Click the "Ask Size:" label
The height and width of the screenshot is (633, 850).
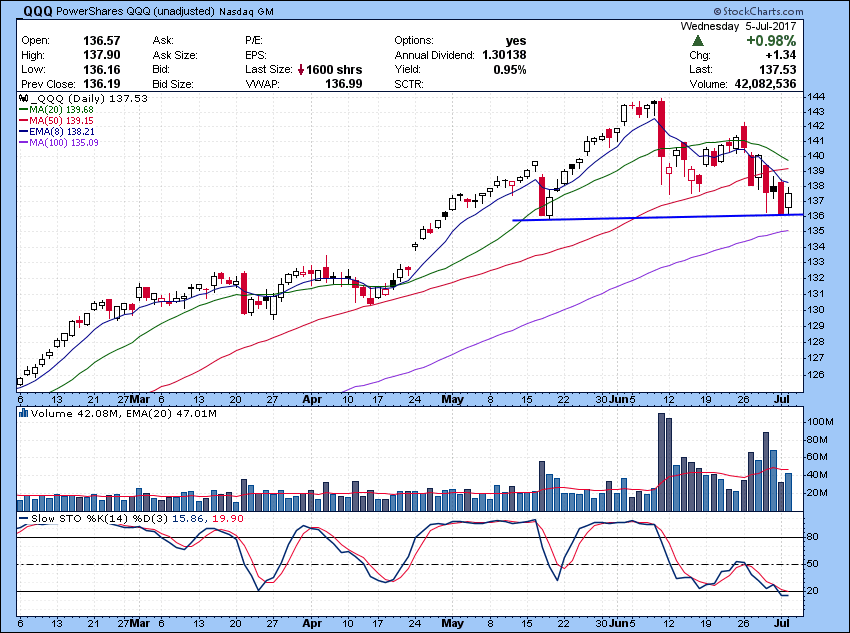click(175, 55)
